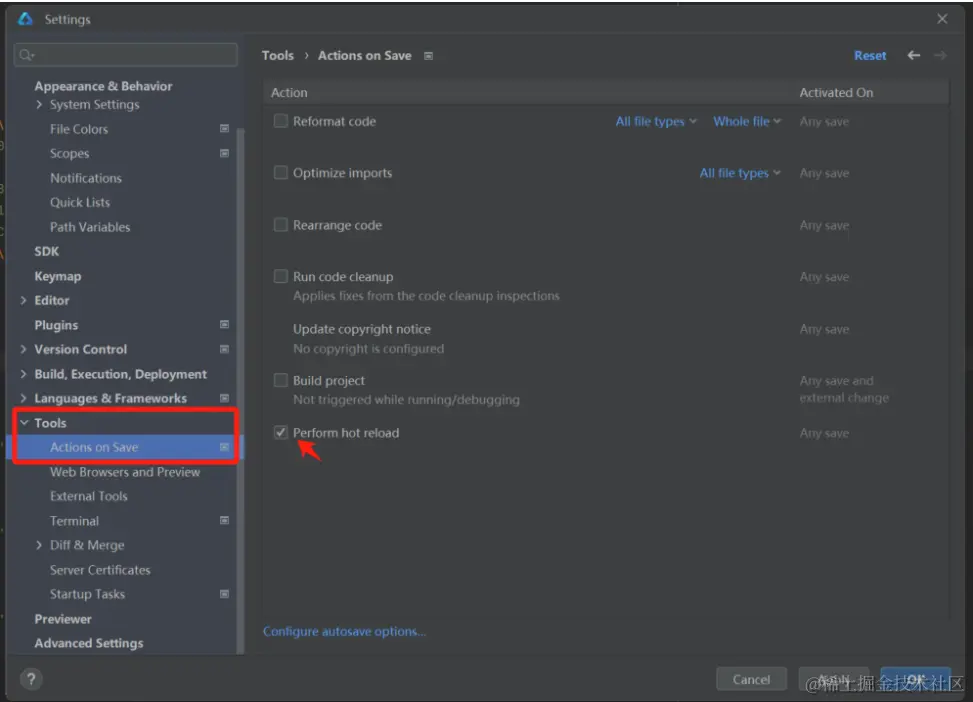Expand Build, Execution, Deployment section

[24, 374]
